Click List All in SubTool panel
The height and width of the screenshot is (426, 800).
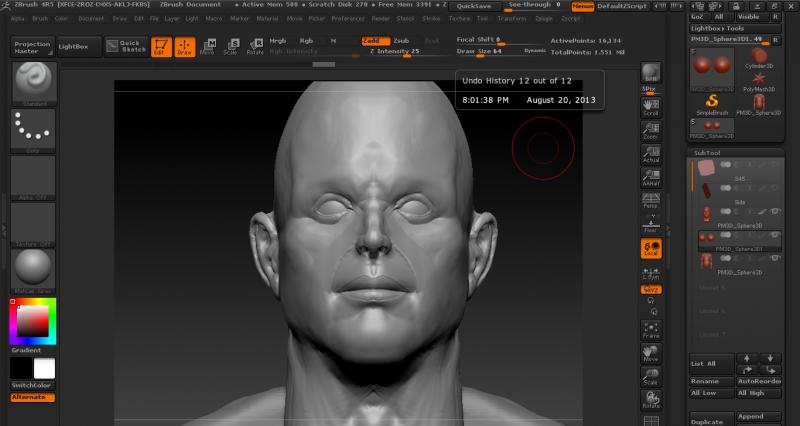tap(712, 364)
